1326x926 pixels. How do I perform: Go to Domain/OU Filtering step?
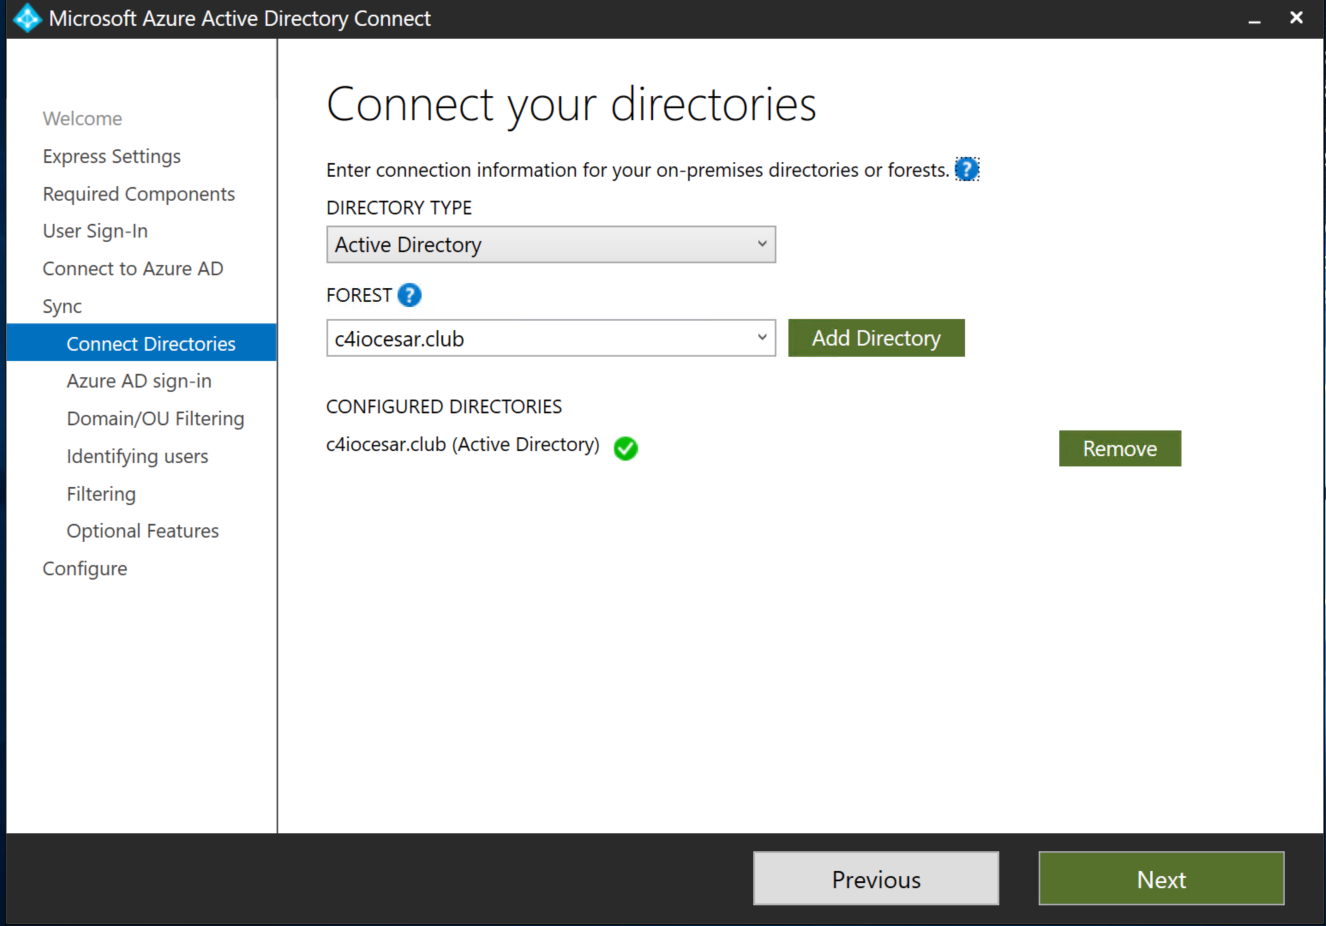(155, 419)
